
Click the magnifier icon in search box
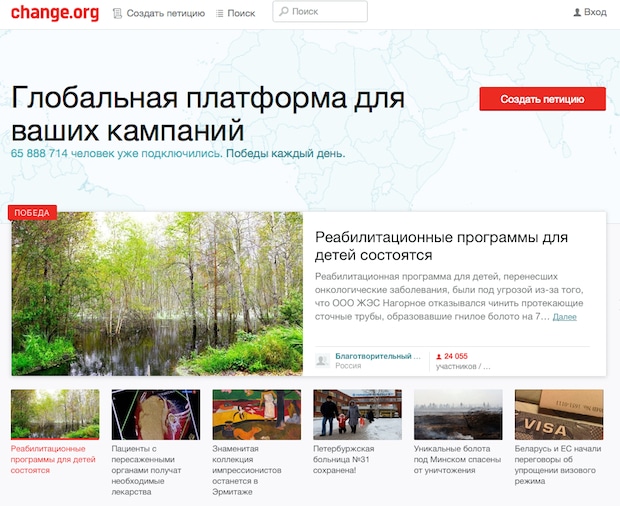(x=284, y=11)
